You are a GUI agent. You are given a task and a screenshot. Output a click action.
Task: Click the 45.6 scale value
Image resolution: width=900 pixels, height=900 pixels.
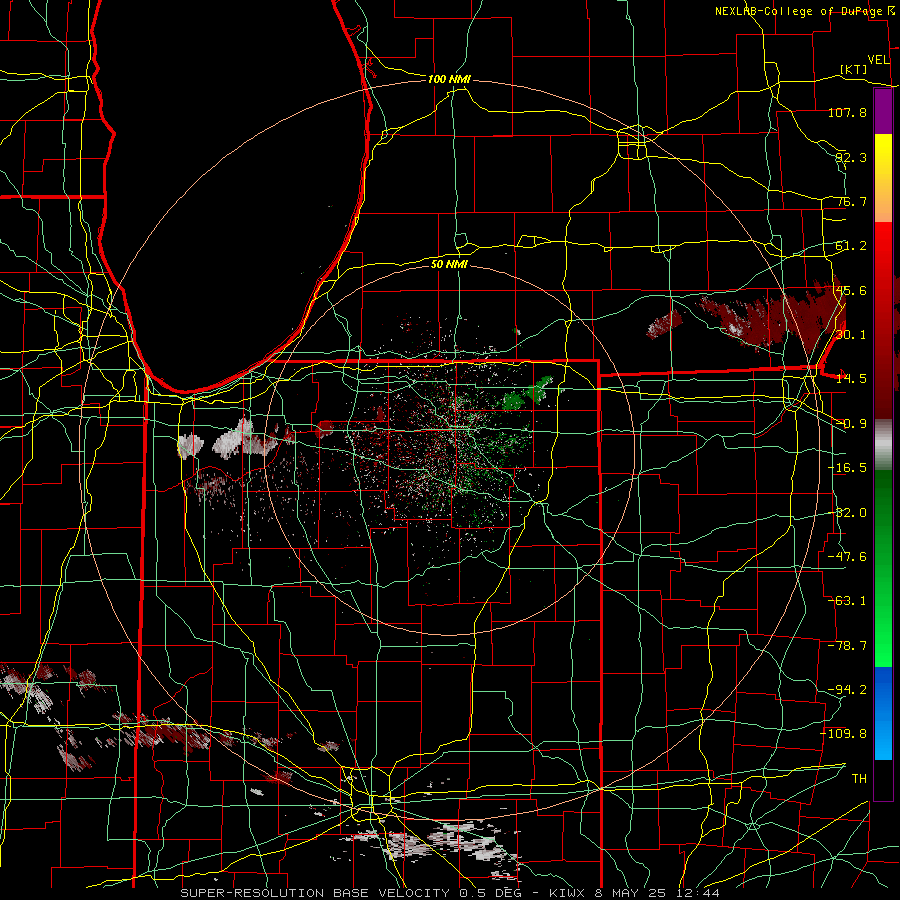tap(851, 290)
